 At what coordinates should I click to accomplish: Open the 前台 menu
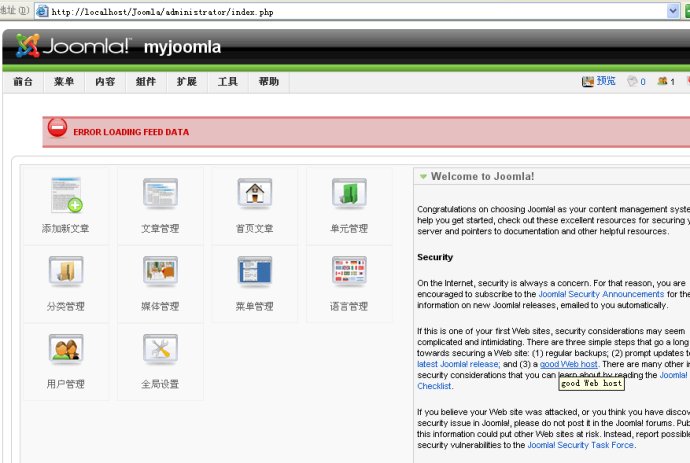tap(23, 82)
